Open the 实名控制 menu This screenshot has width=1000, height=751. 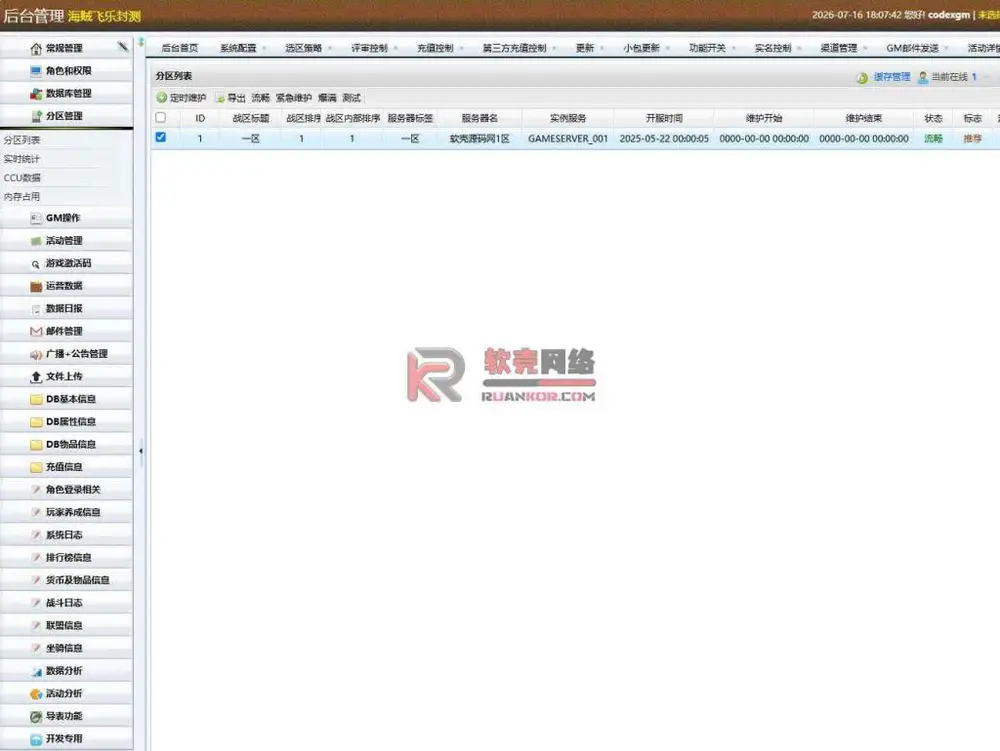tap(778, 48)
